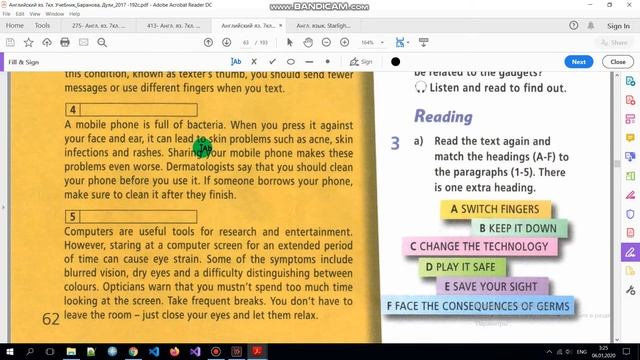The width and height of the screenshot is (640, 360).
Task: Bookmark file with the star icon
Action: coord(29,42)
